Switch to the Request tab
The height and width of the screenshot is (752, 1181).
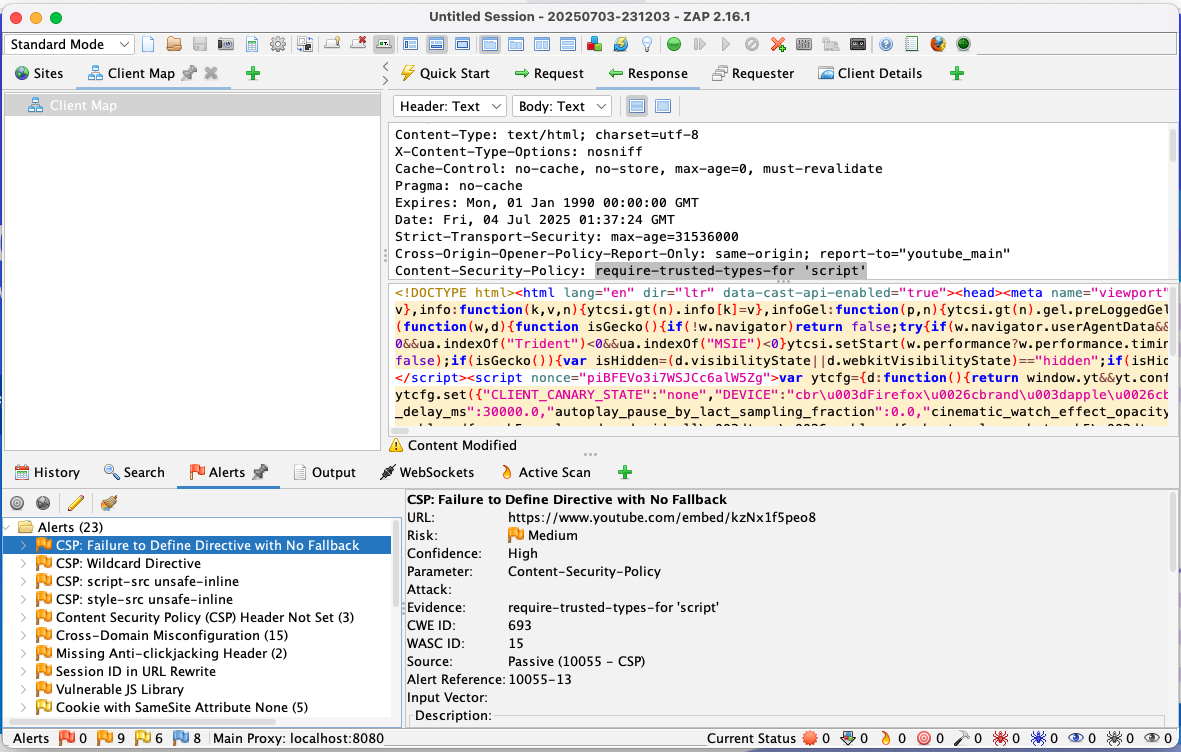pos(549,73)
